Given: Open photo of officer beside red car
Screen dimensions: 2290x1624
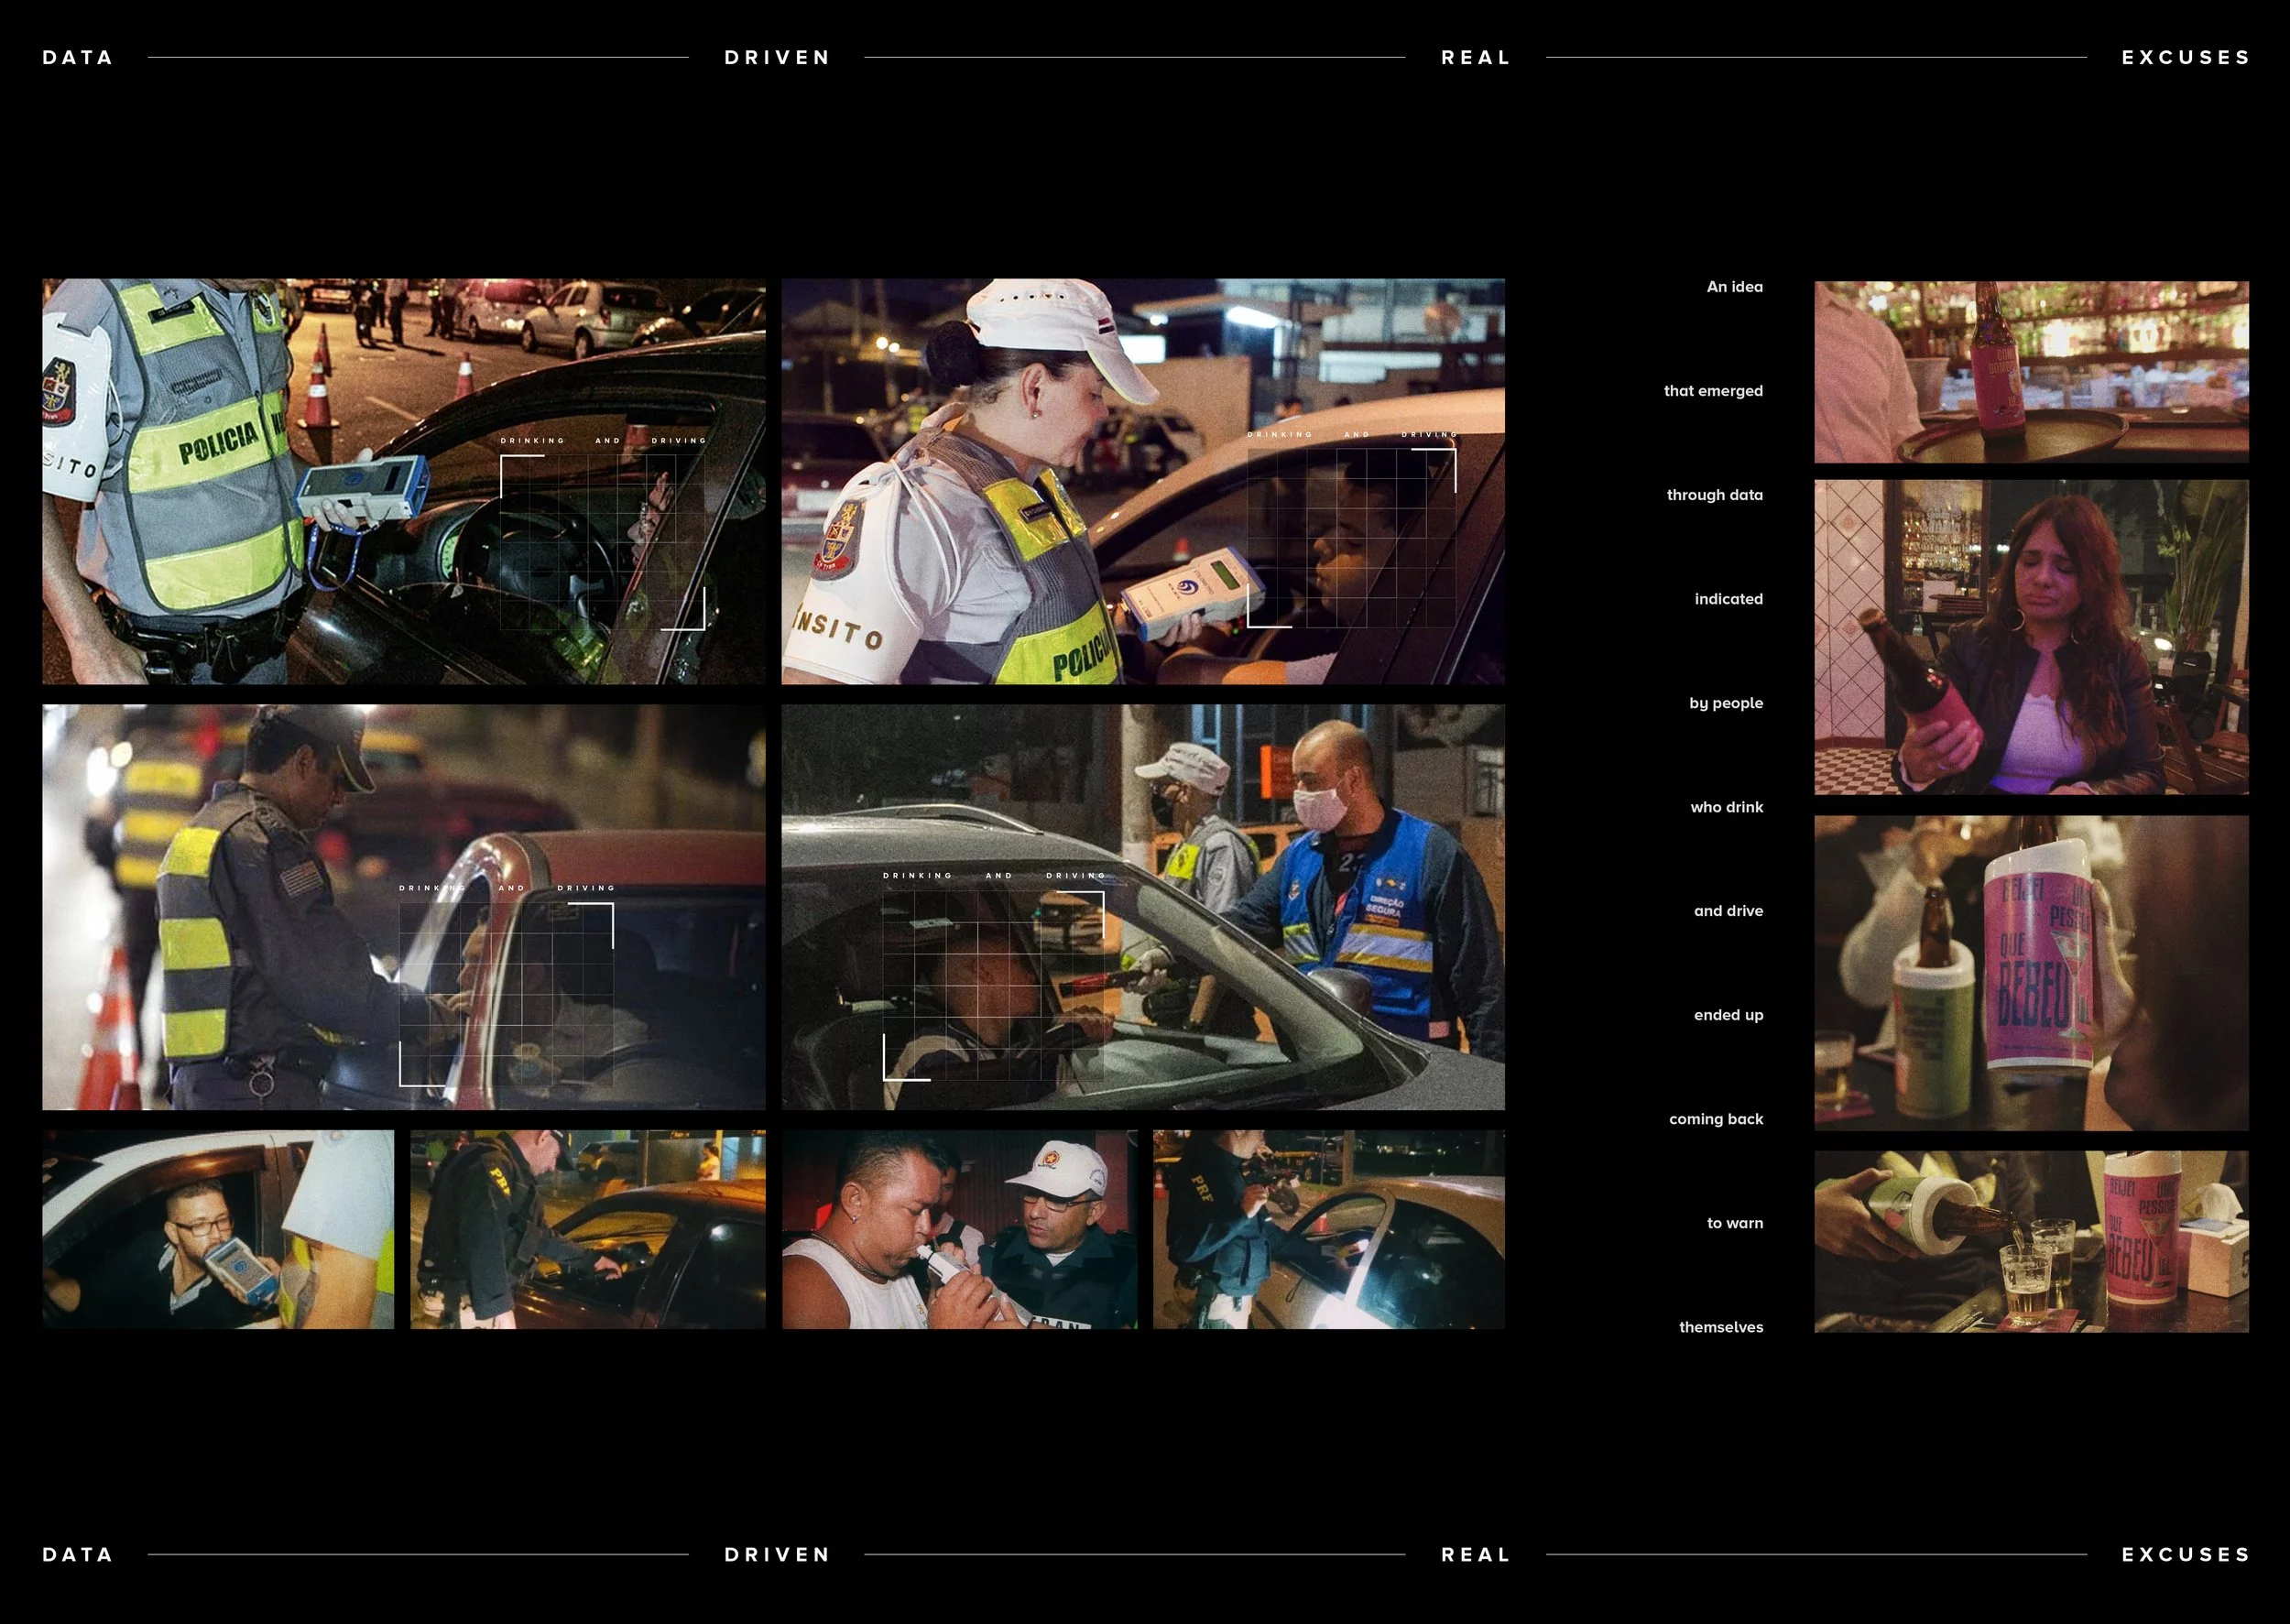Looking at the screenshot, I should coord(404,907).
